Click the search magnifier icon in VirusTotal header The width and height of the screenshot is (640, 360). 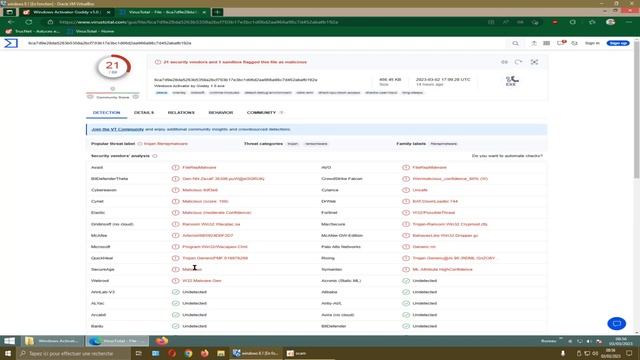pyautogui.click(x=516, y=43)
